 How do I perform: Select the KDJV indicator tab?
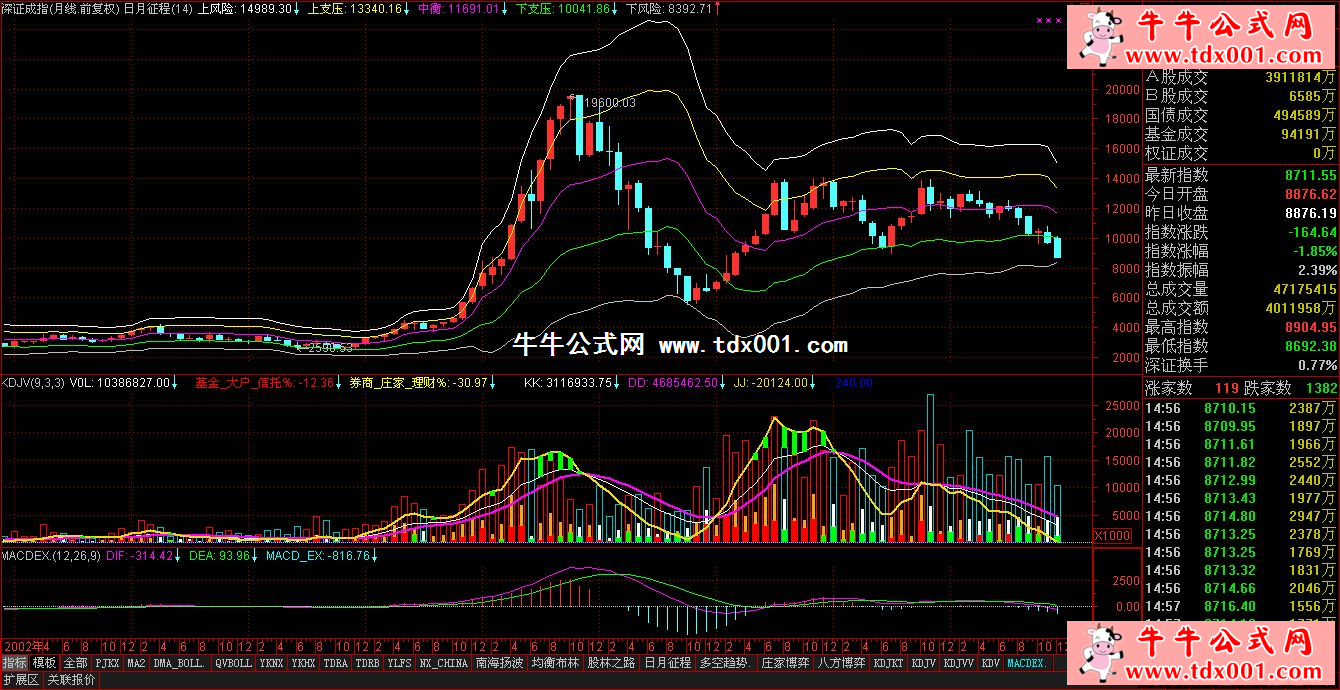click(924, 663)
